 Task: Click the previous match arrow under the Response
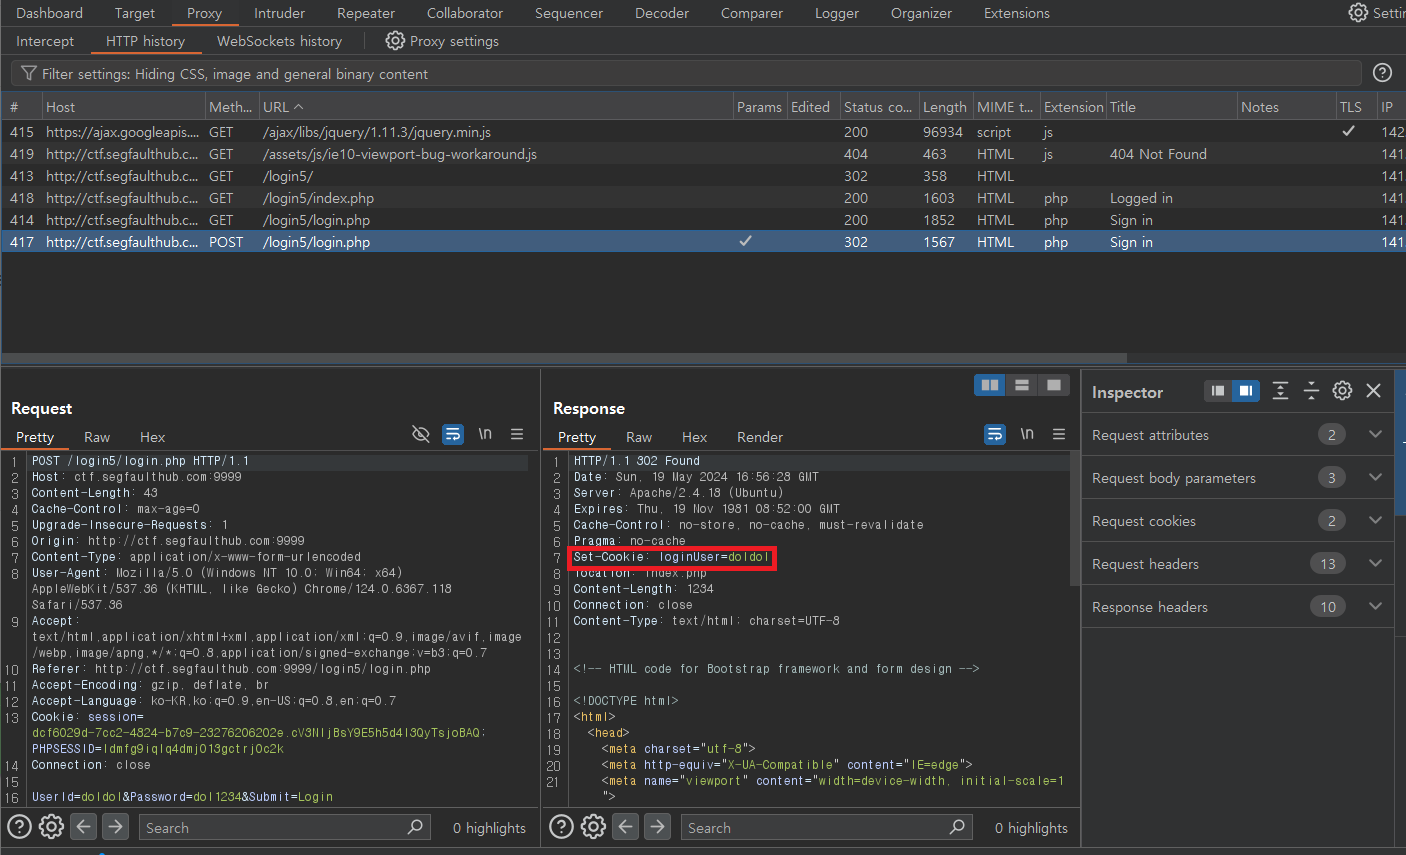pos(625,827)
